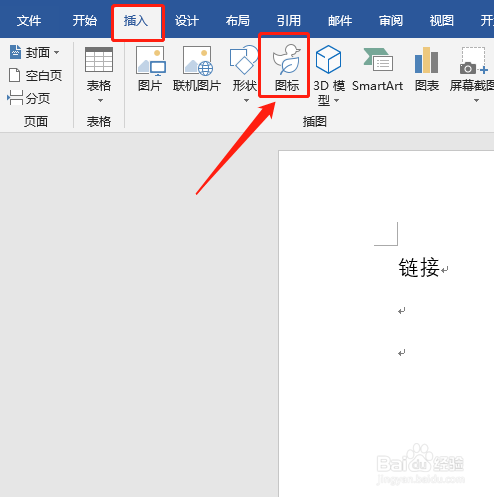Place cursor on second empty paragraph mark

click(x=402, y=352)
